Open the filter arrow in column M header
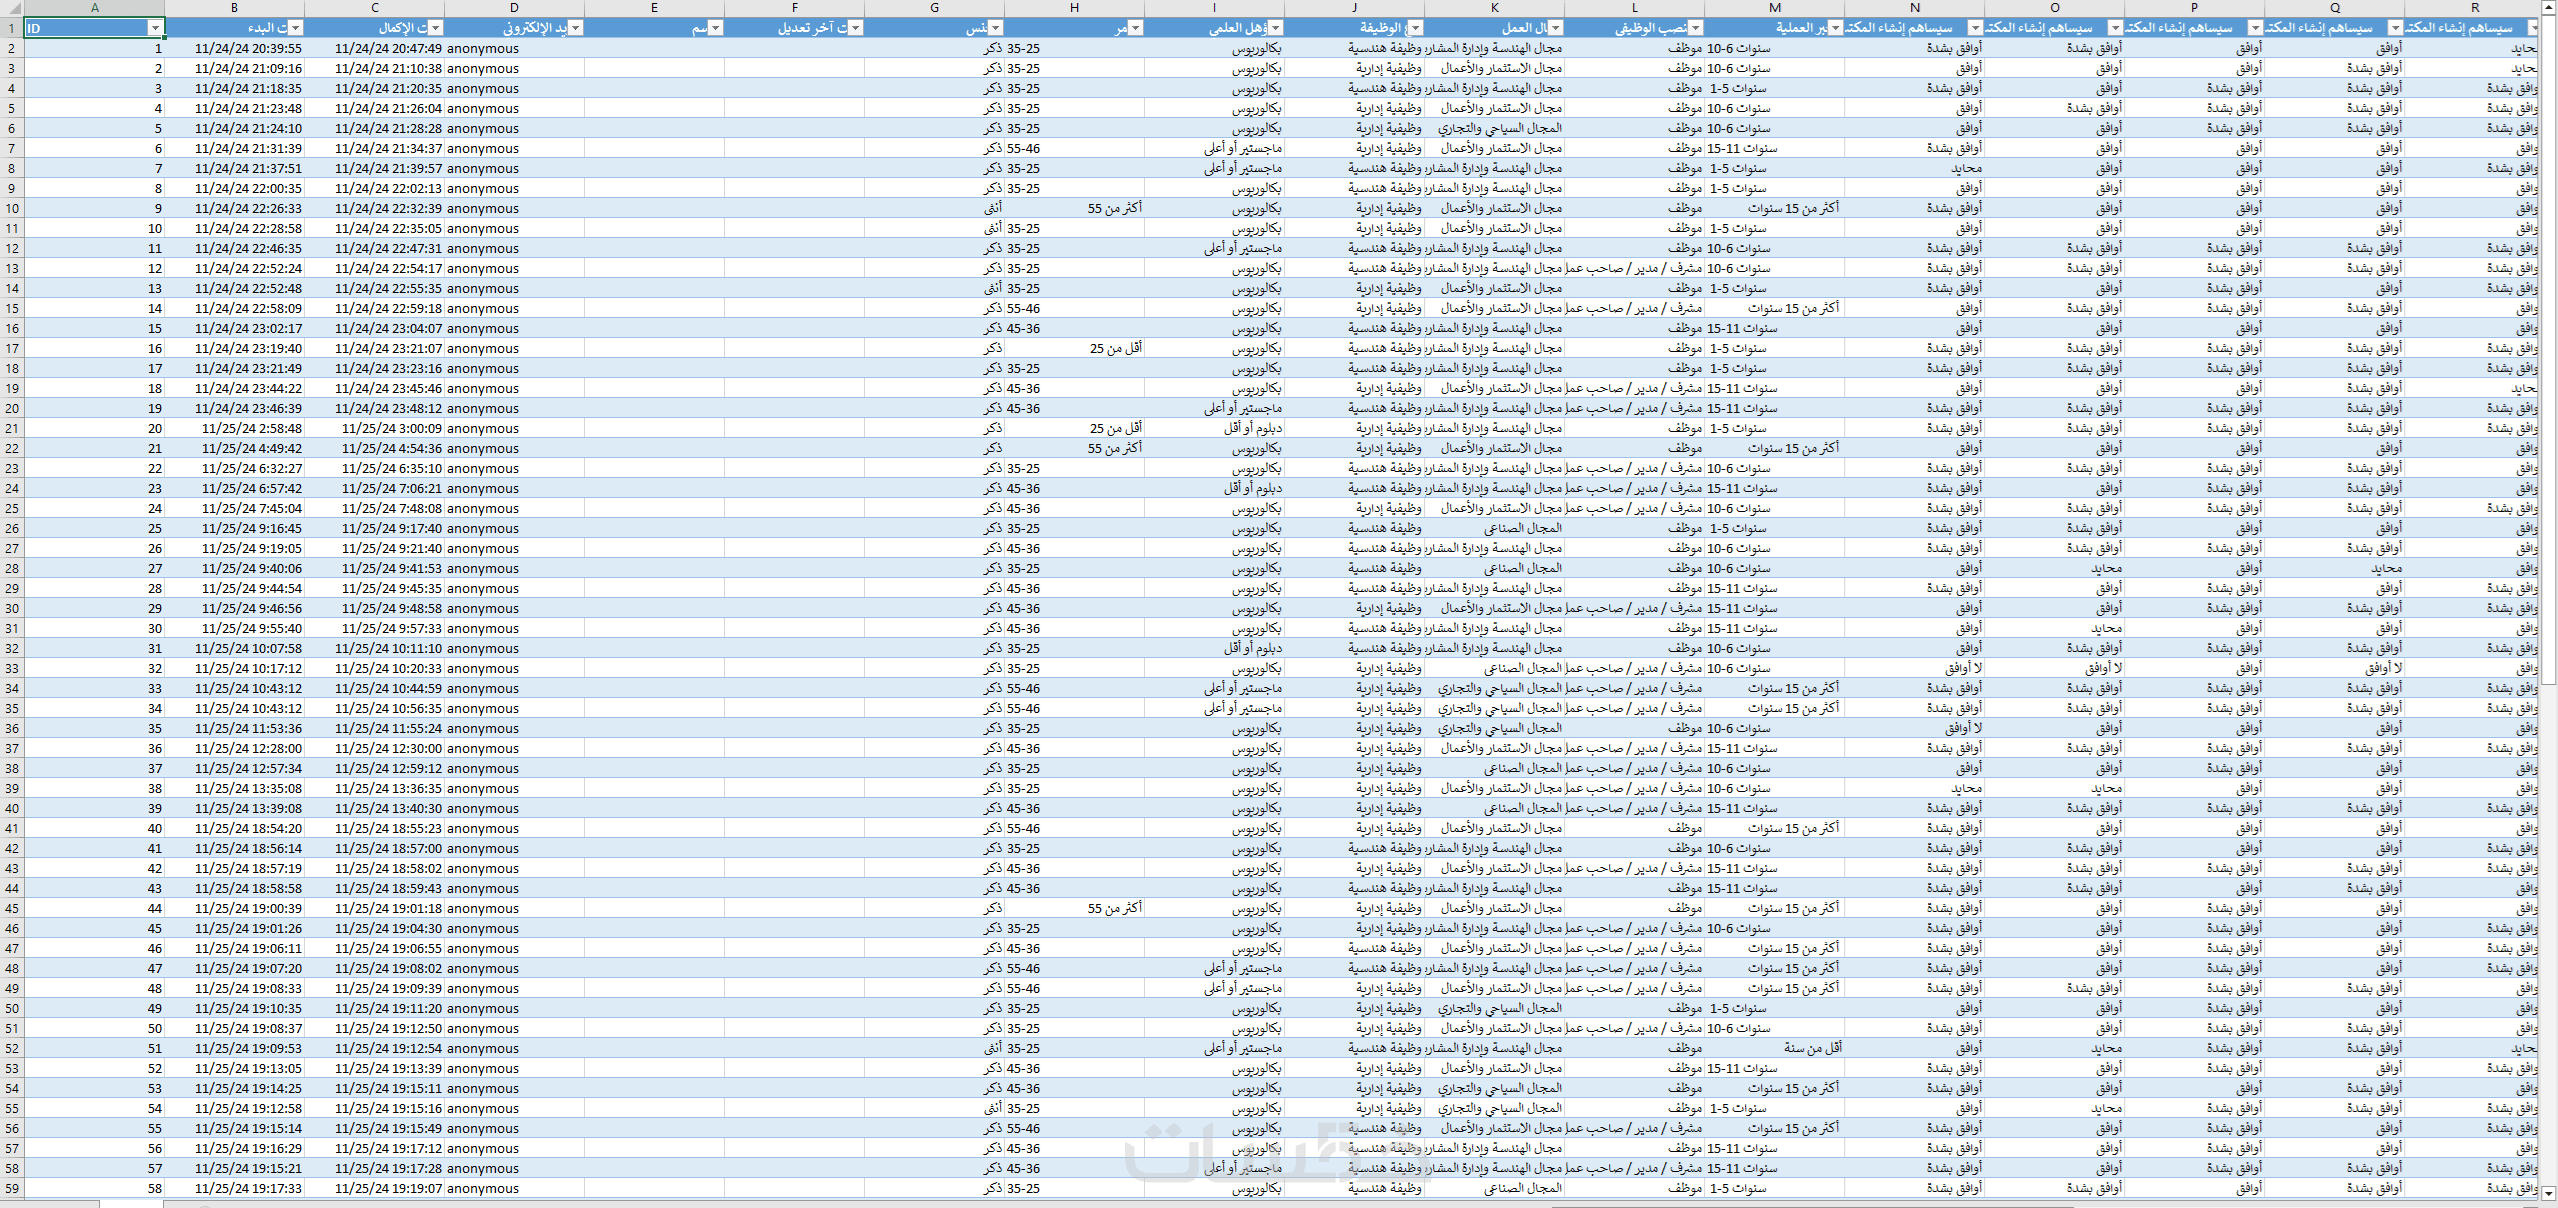2558x1208 pixels. click(x=1835, y=28)
